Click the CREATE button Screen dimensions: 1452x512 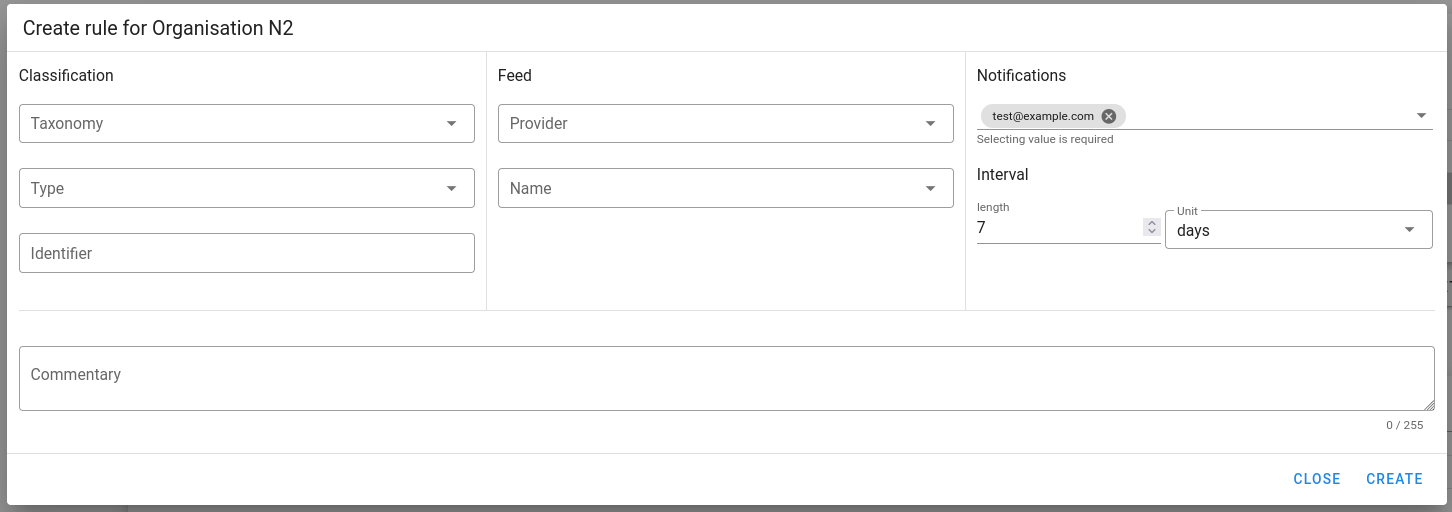(1394, 479)
